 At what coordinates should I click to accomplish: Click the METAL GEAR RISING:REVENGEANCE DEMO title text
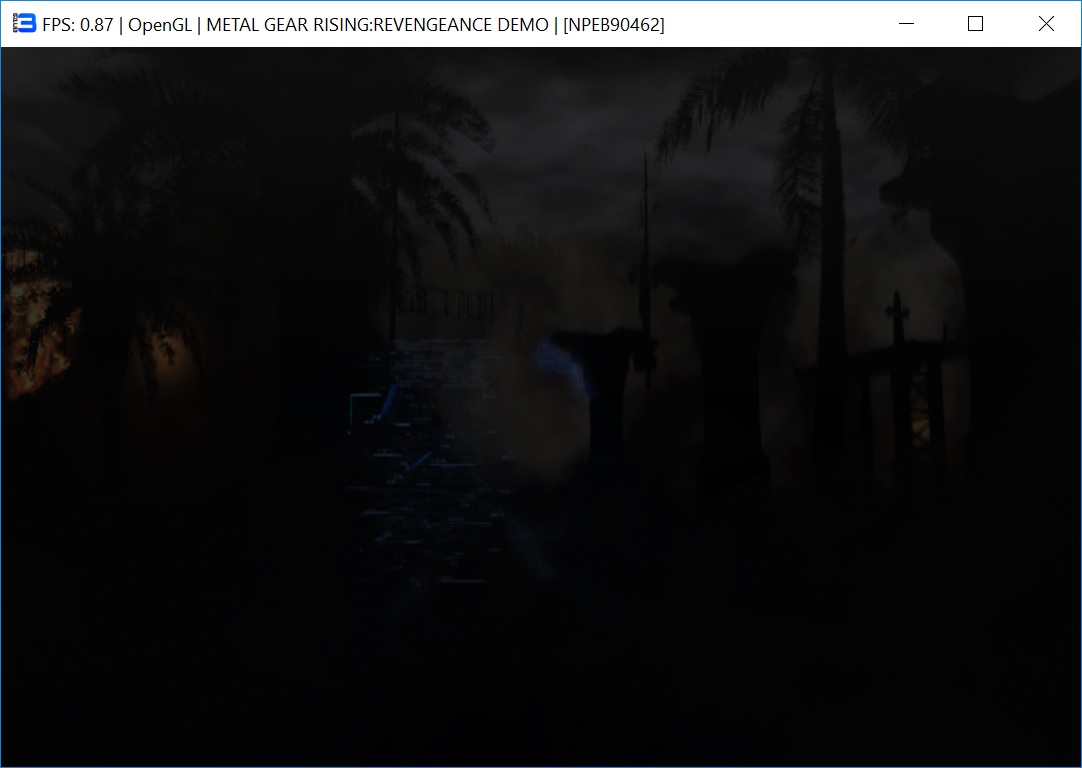click(377, 25)
